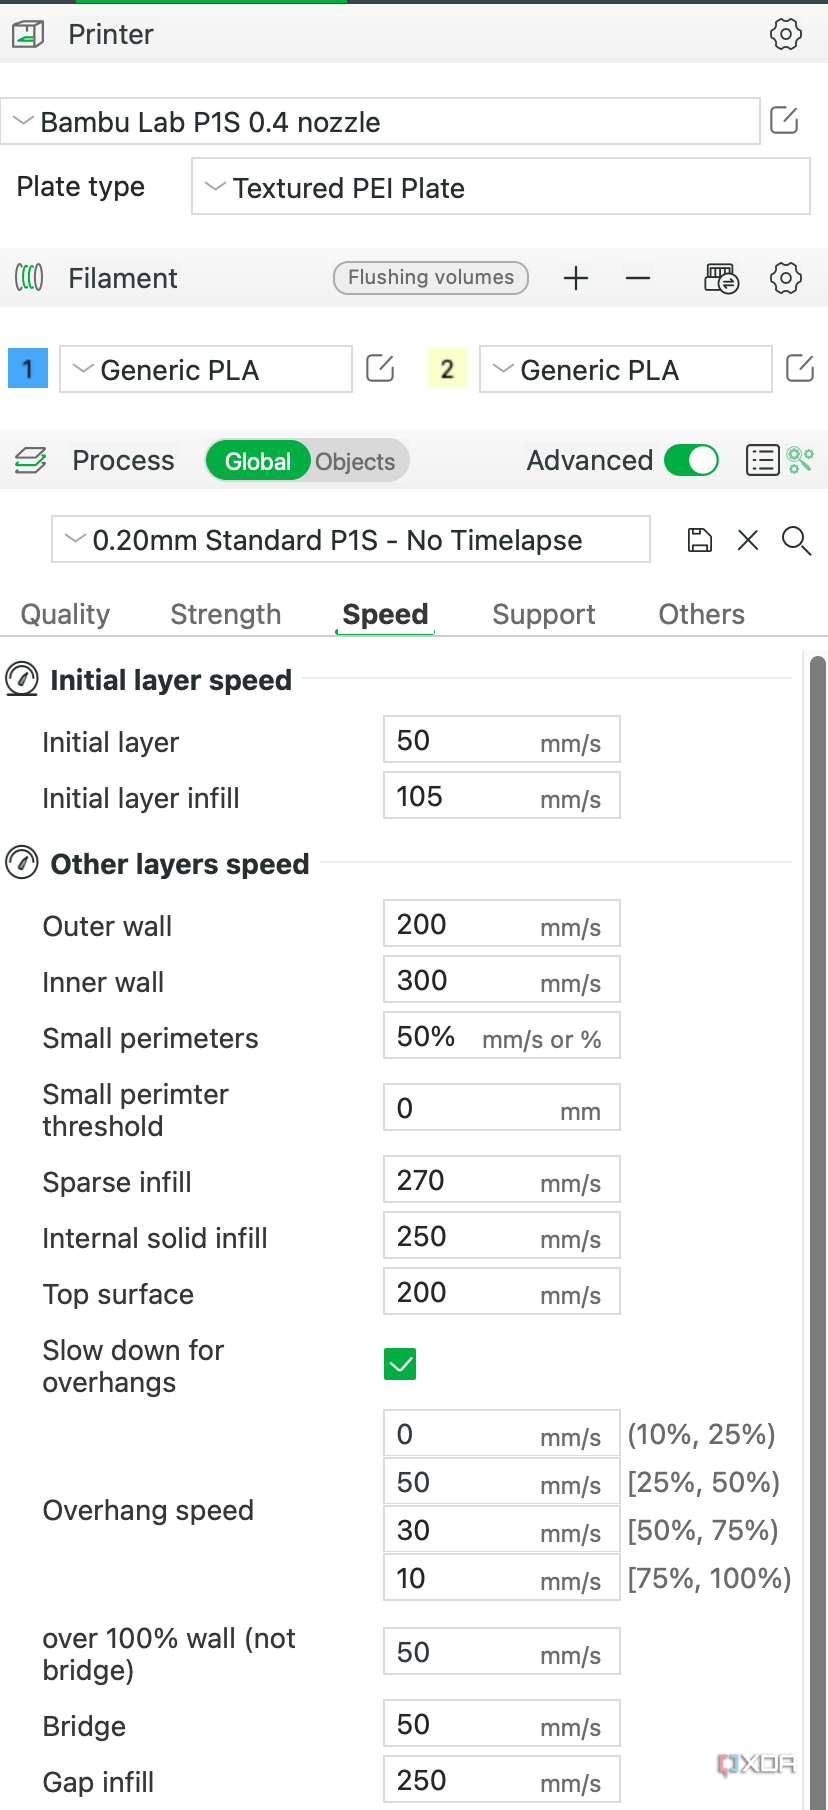Click overhang speed field for [50%, 75%)
Screen dimensions: 828x1810
(x=502, y=1530)
